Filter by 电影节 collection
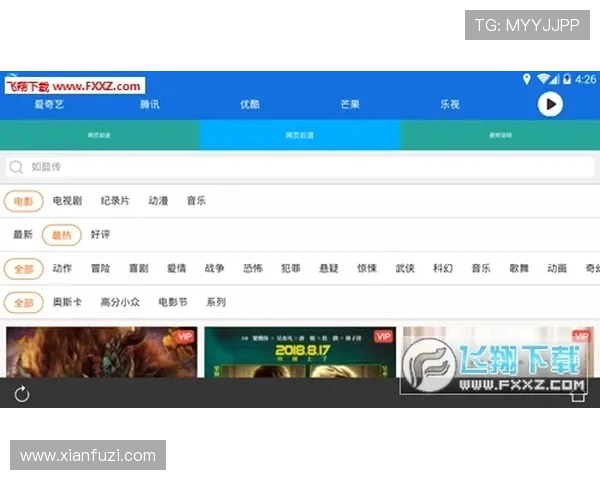 tap(173, 302)
